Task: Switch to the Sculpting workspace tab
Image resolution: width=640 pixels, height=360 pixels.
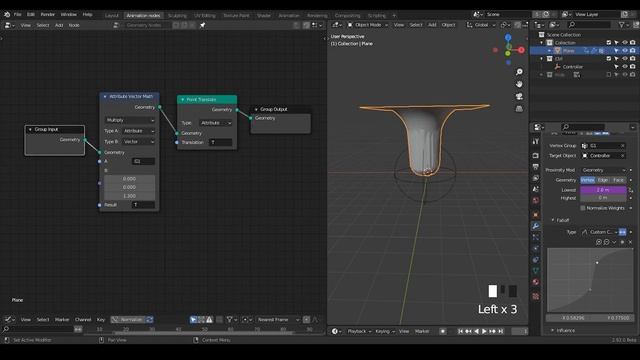Action: (x=177, y=16)
